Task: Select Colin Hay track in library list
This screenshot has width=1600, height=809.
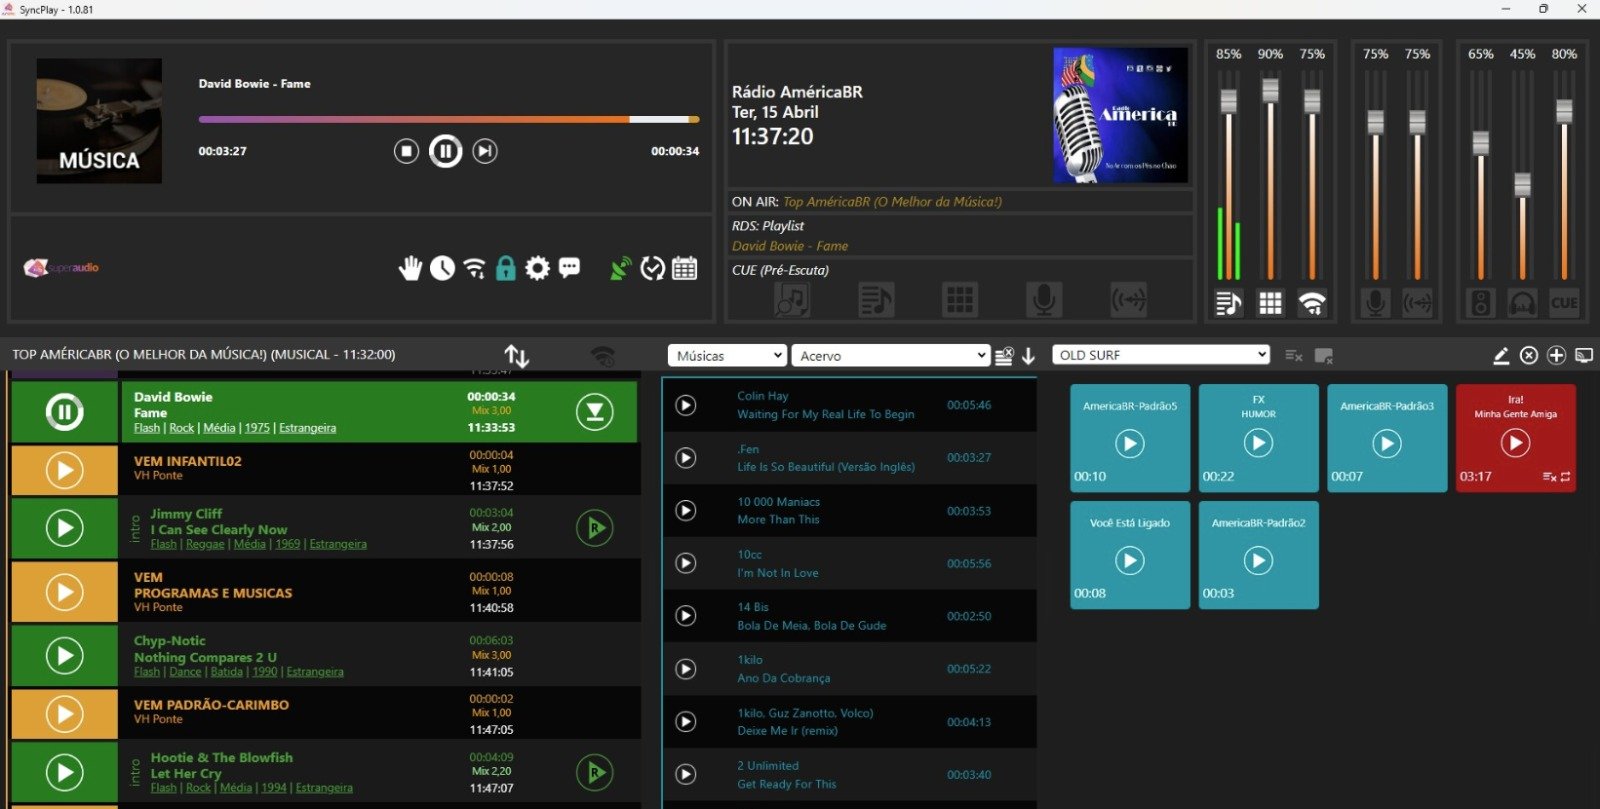Action: (825, 405)
